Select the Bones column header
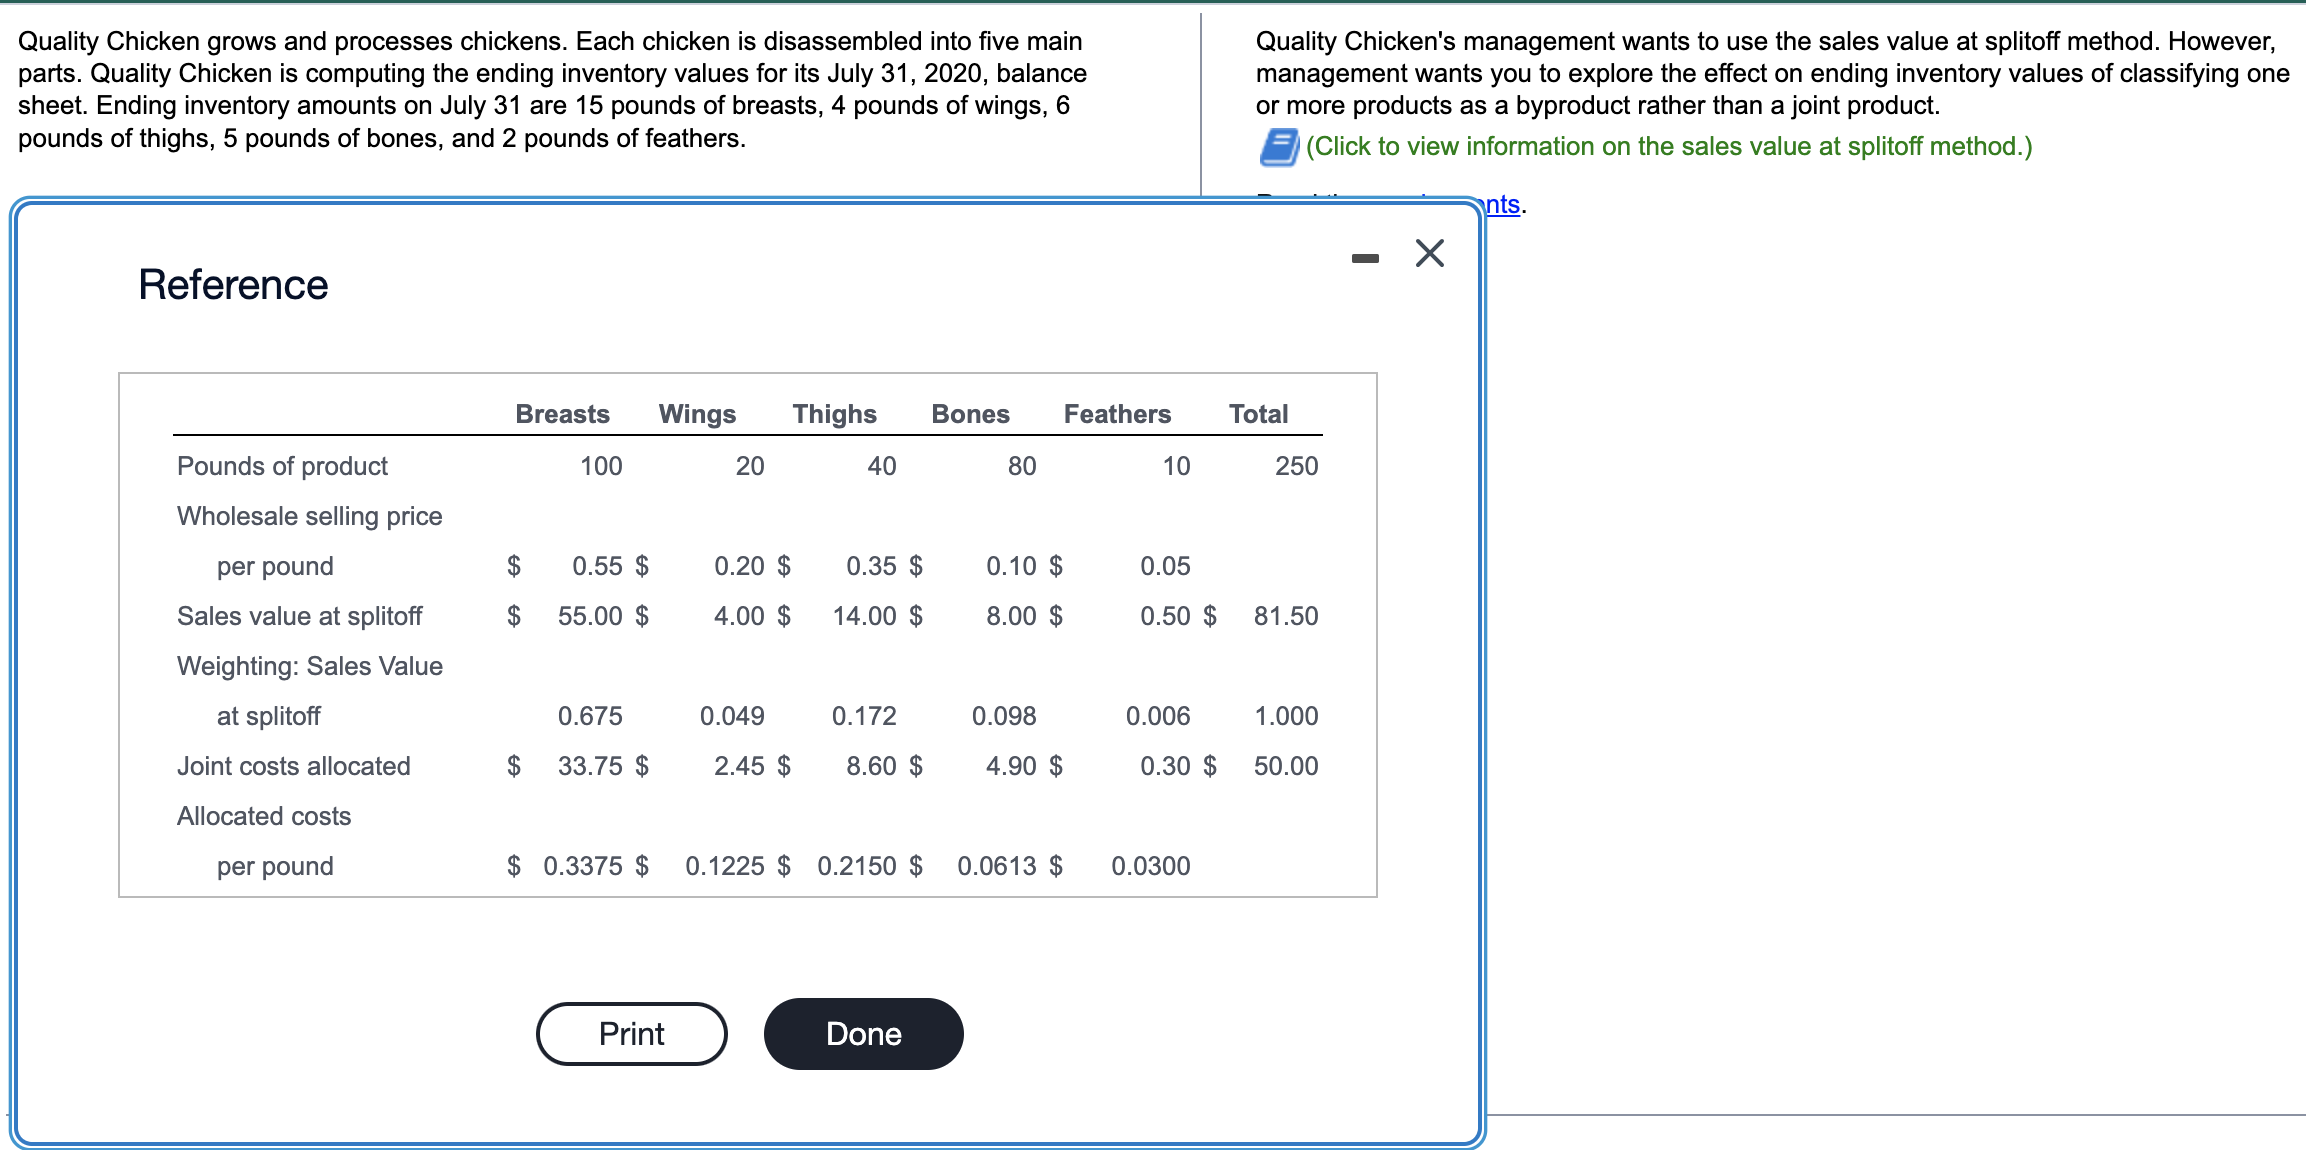Viewport: 2306px width, 1150px height. pos(970,414)
